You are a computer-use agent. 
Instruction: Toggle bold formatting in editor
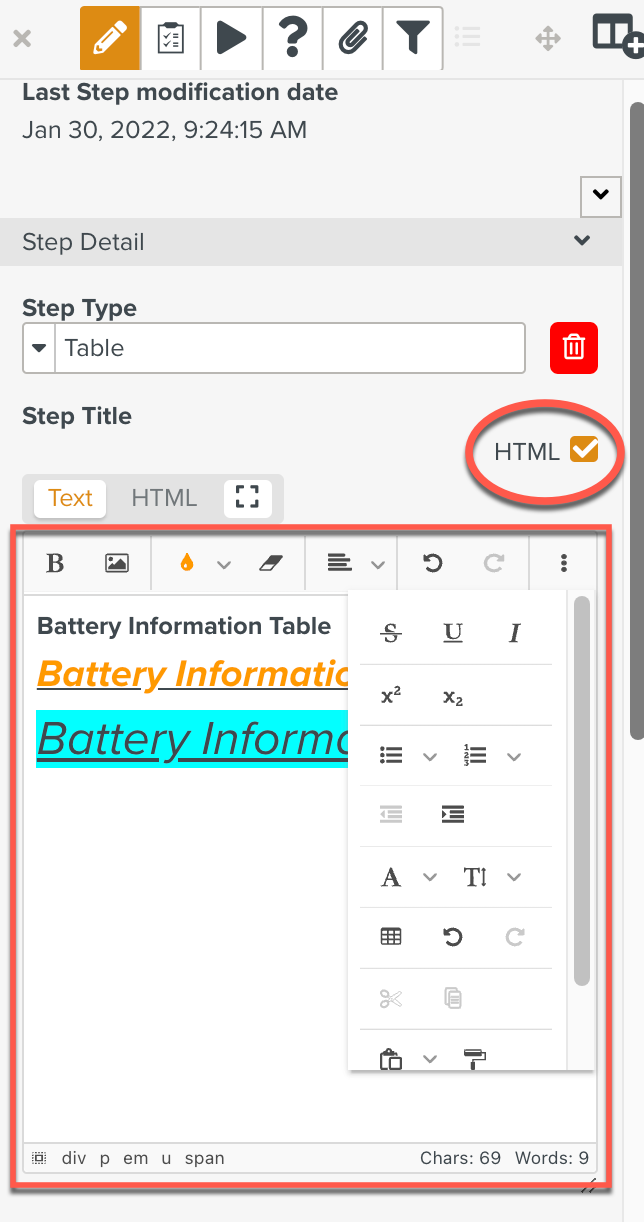coord(56,564)
